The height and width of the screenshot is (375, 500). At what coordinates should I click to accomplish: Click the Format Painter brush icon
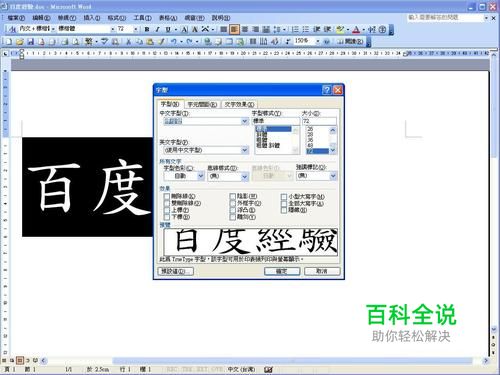(161, 42)
